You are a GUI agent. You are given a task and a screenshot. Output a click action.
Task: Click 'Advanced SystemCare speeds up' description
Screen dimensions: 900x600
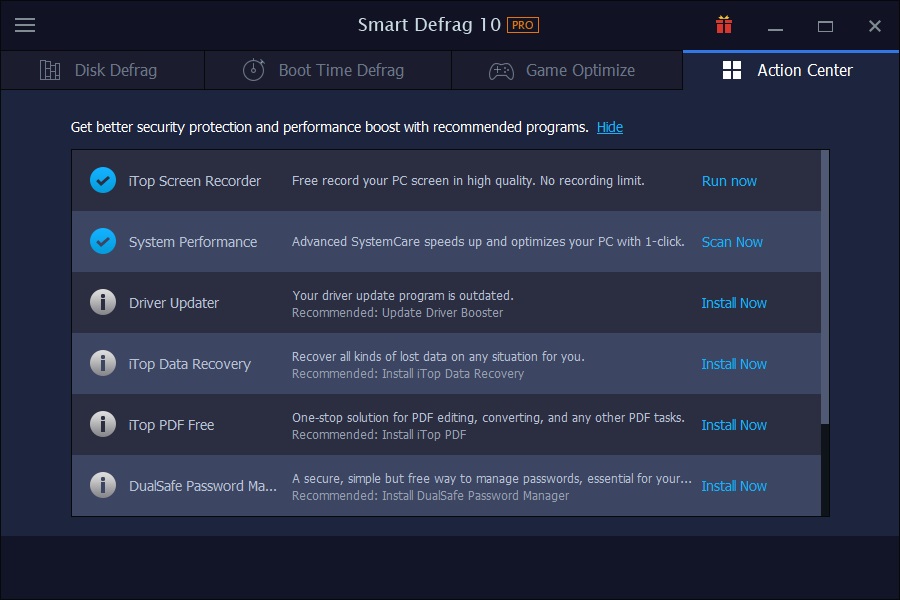[x=488, y=241]
